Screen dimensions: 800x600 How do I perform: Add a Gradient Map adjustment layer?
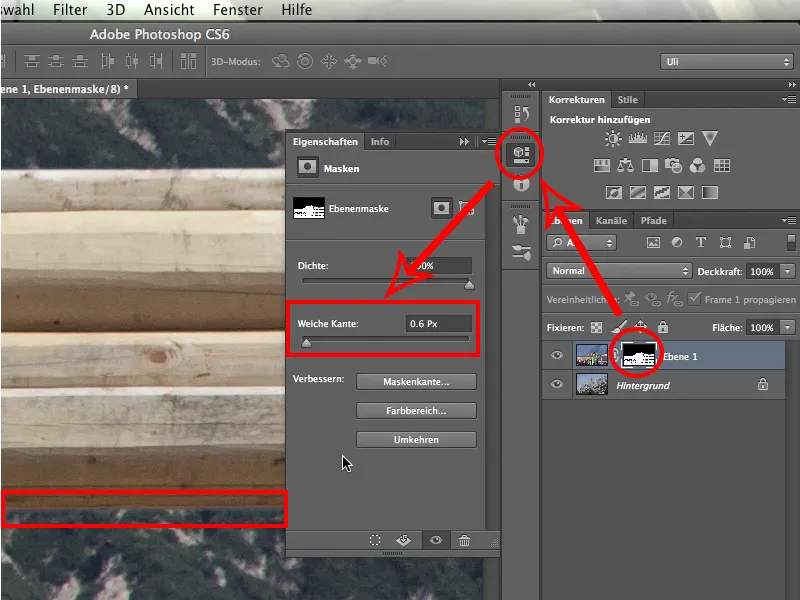[x=710, y=192]
